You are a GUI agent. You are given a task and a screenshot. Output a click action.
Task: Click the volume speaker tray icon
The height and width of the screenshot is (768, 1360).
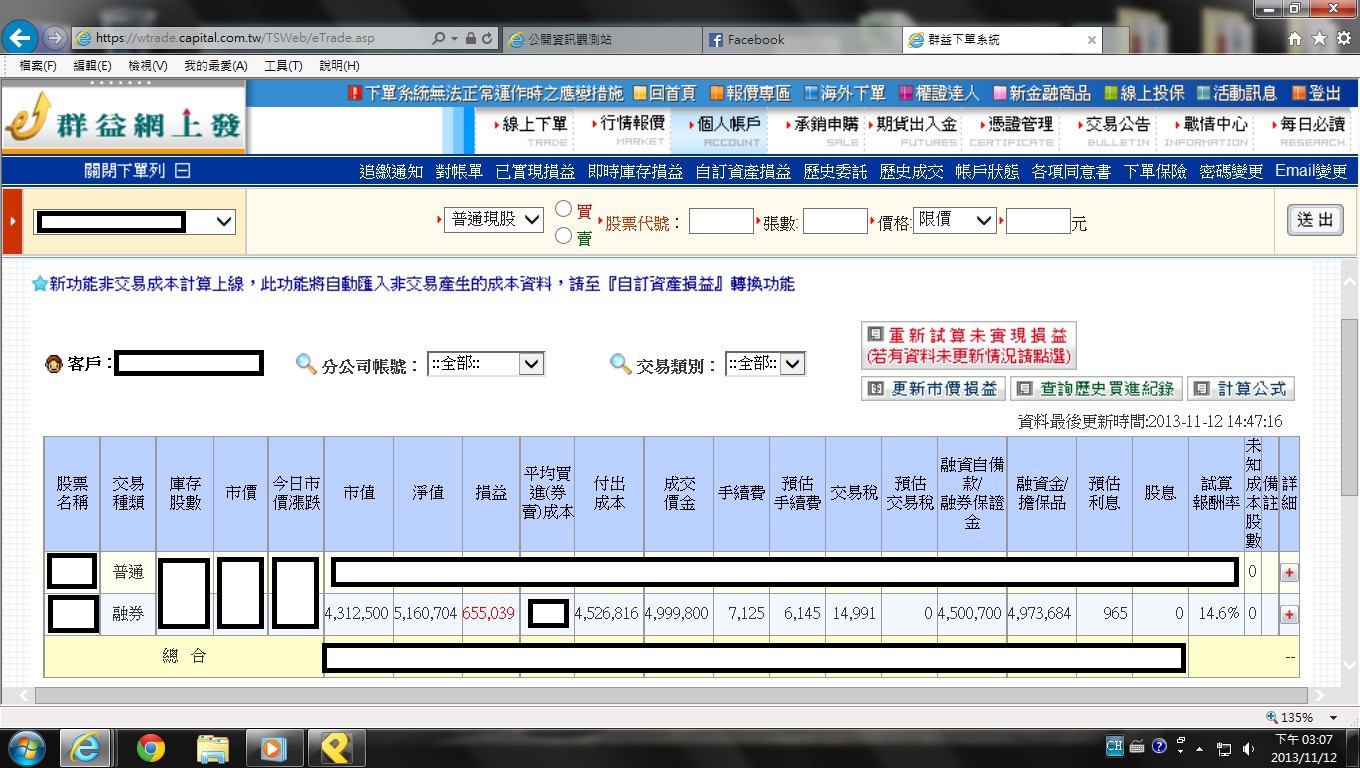pyautogui.click(x=1248, y=748)
